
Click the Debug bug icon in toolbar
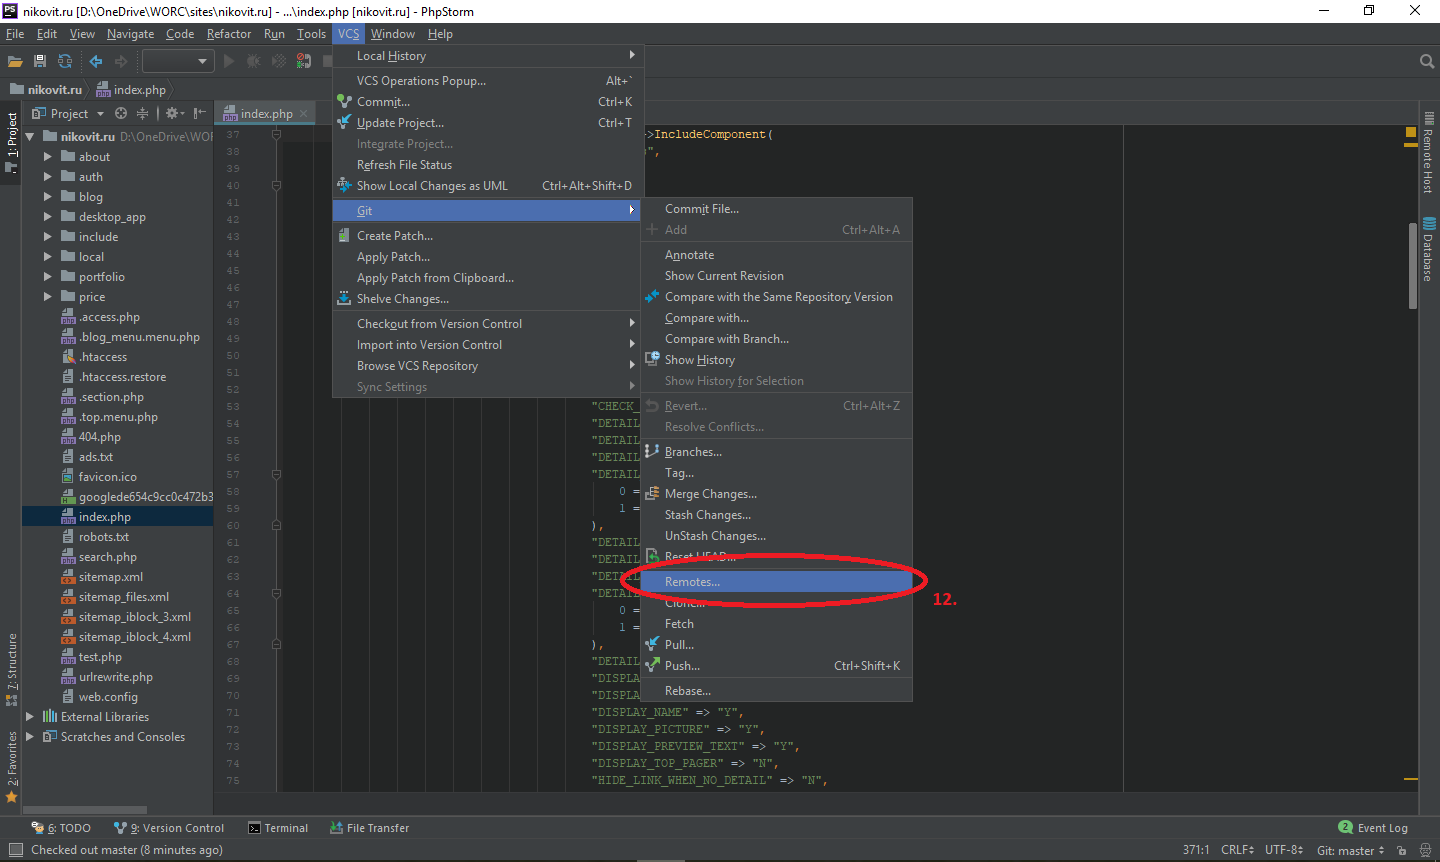tap(254, 61)
